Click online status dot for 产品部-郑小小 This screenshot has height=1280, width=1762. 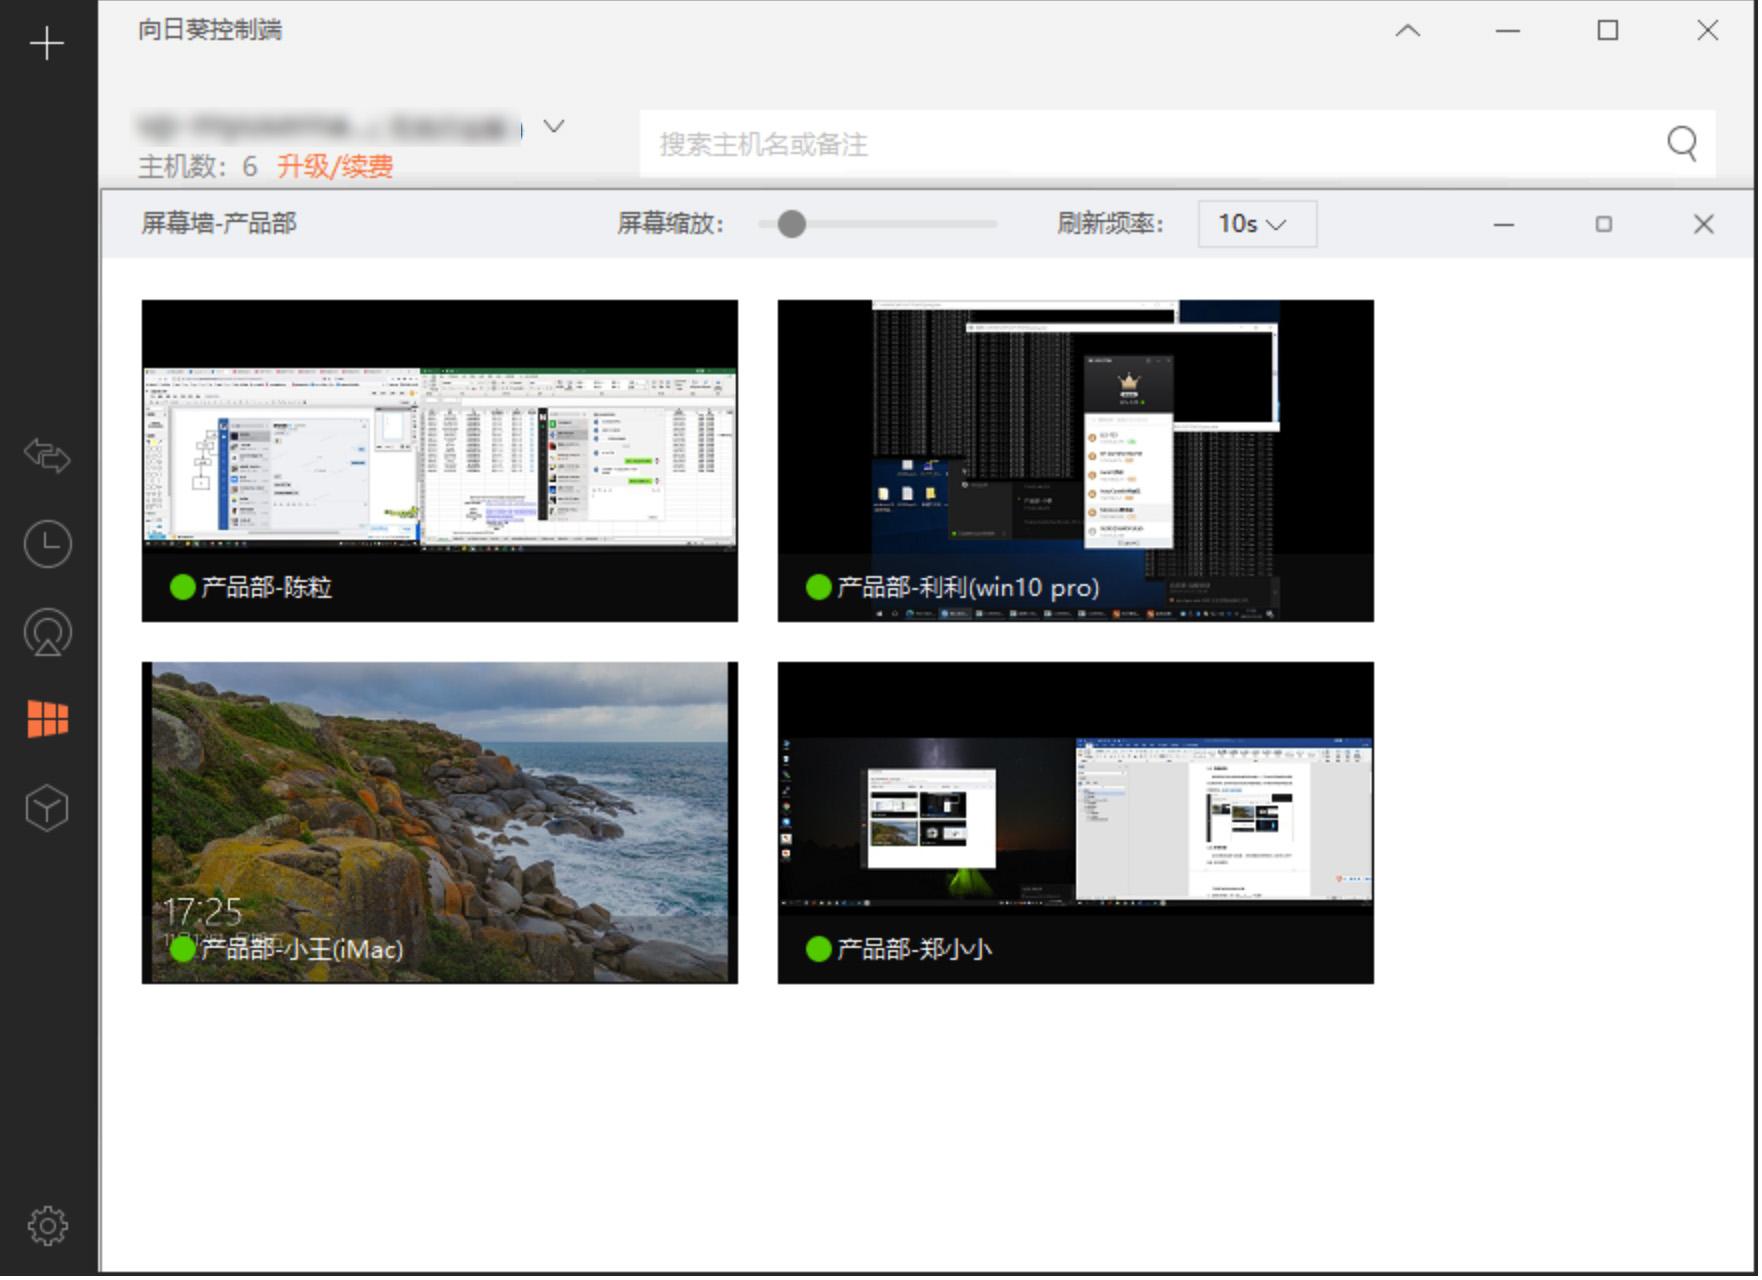click(820, 950)
